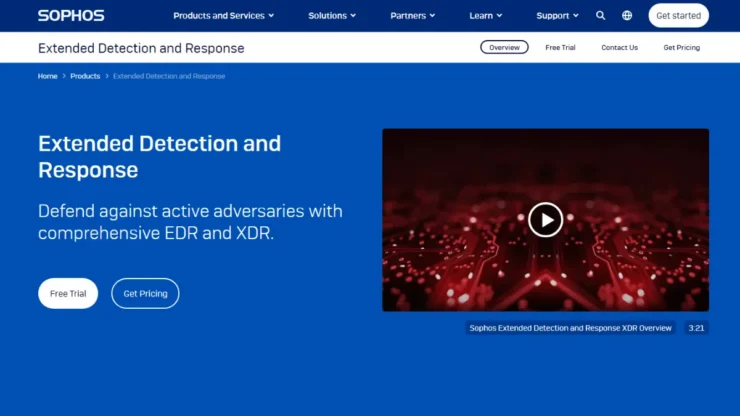Click the Sophos logo
This screenshot has height=416, width=740.
[x=71, y=16]
